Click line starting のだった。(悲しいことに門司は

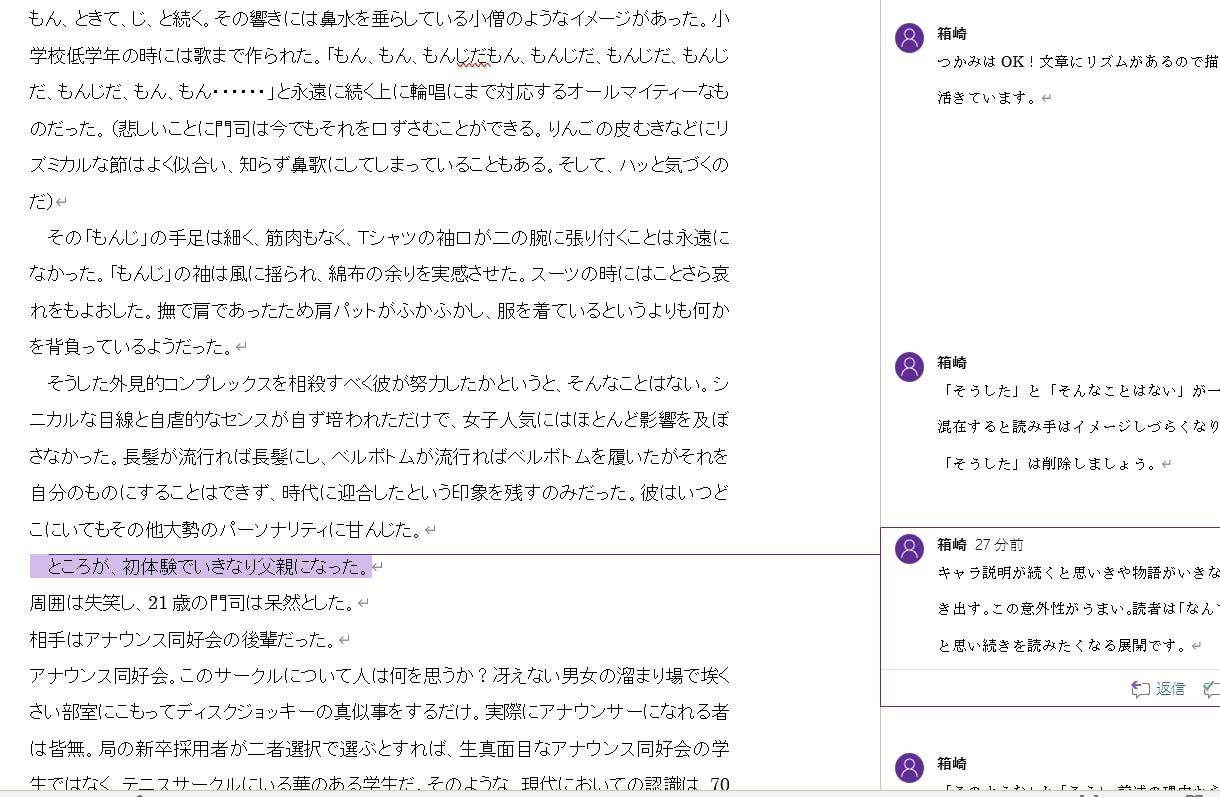click(x=379, y=128)
